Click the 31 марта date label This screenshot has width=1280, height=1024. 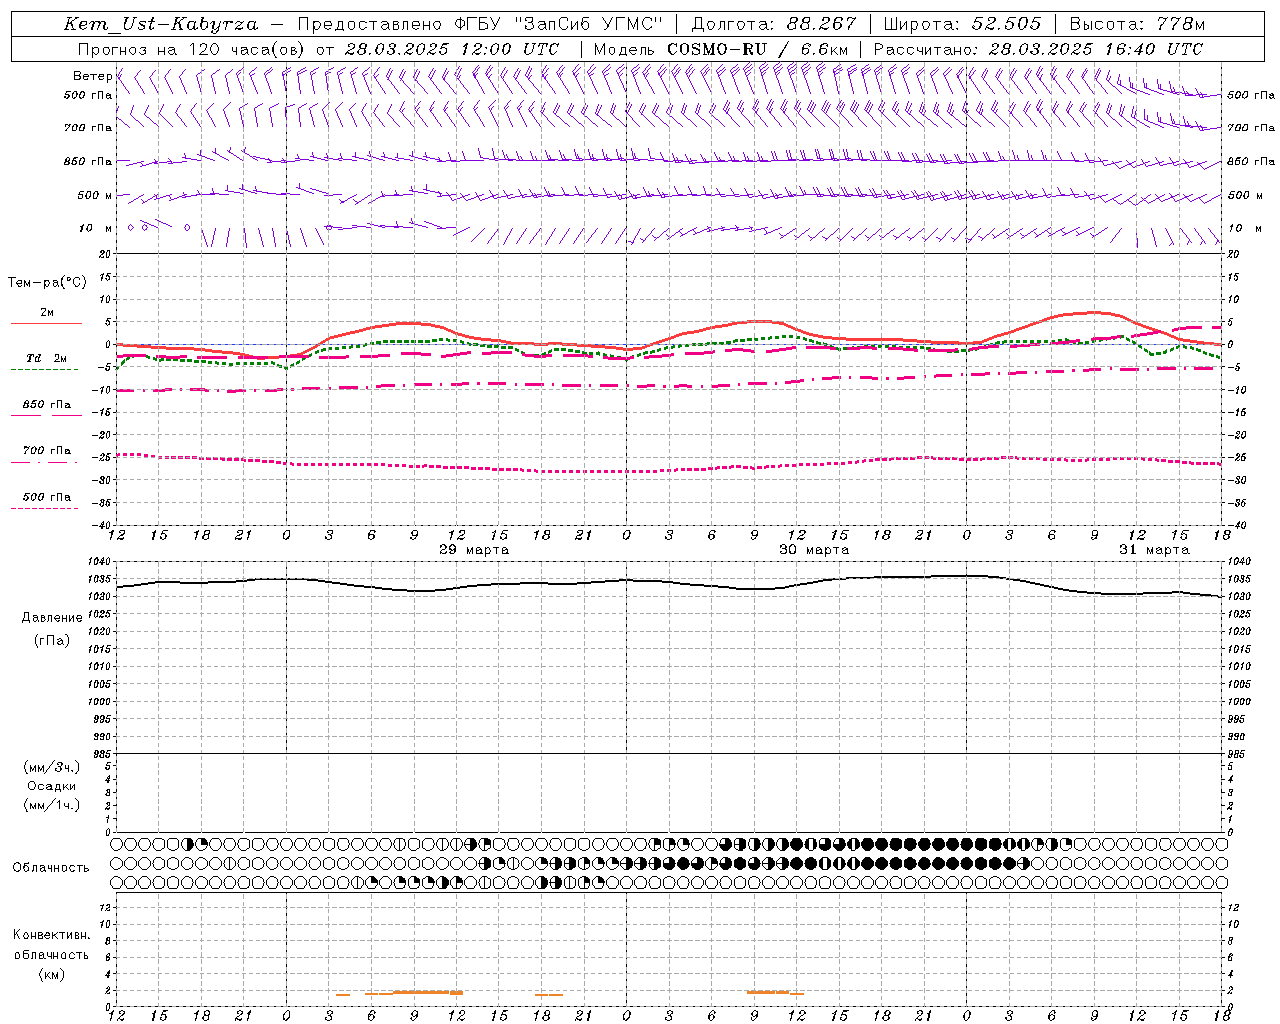click(x=1154, y=550)
